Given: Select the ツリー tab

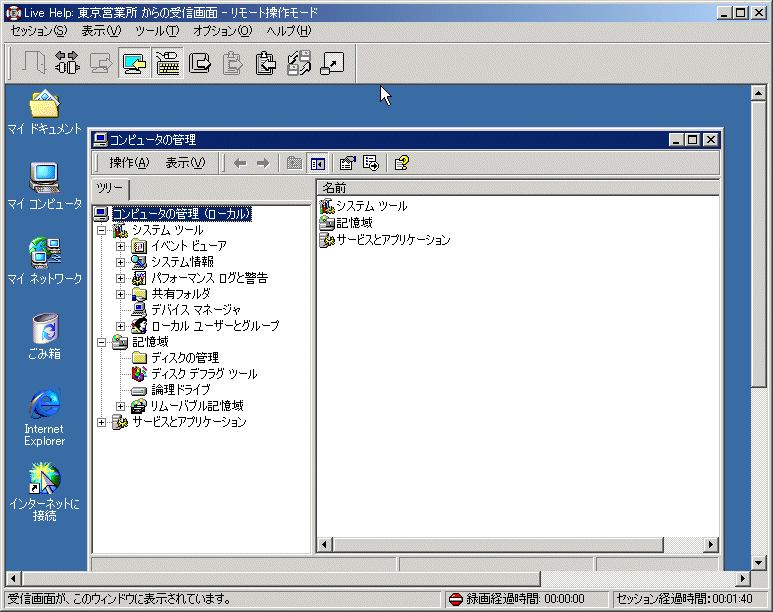Looking at the screenshot, I should pyautogui.click(x=109, y=189).
